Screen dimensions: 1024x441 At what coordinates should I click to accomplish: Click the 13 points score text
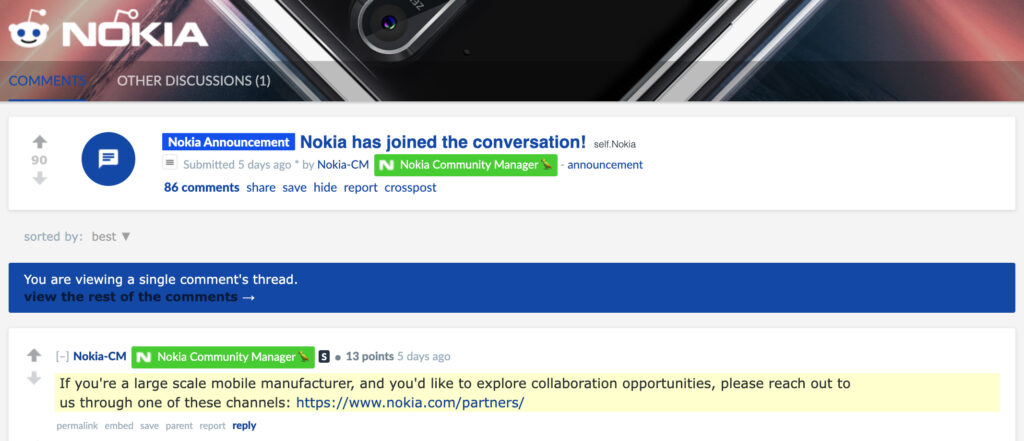[x=370, y=357]
